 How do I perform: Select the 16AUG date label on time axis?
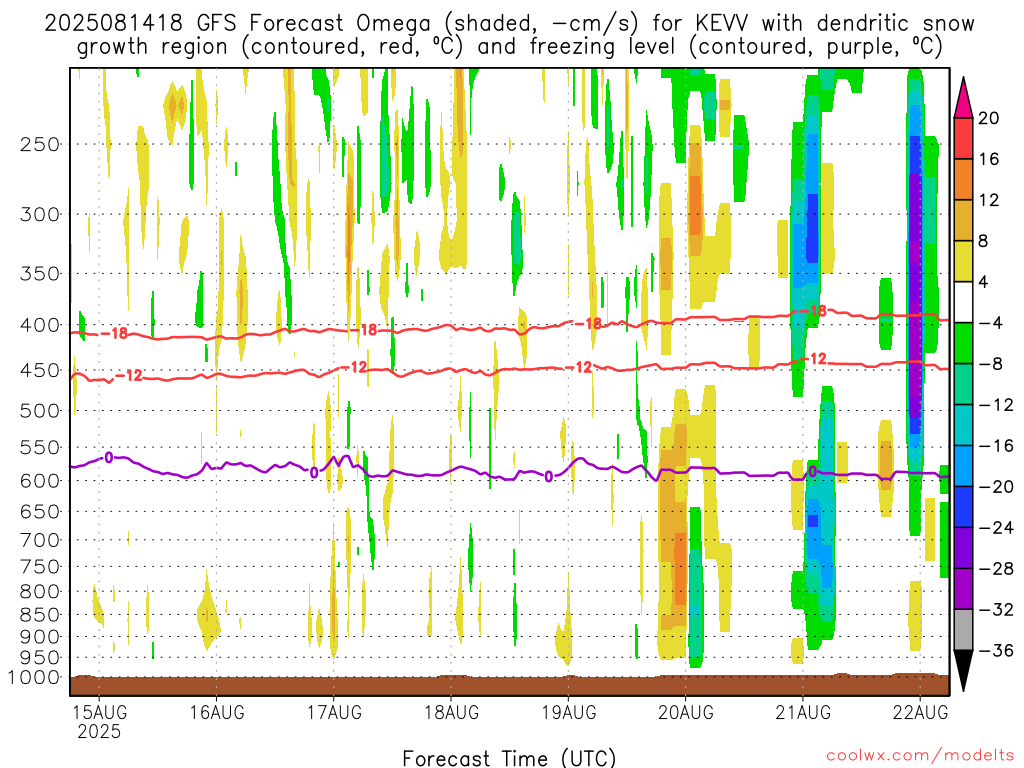(x=217, y=712)
